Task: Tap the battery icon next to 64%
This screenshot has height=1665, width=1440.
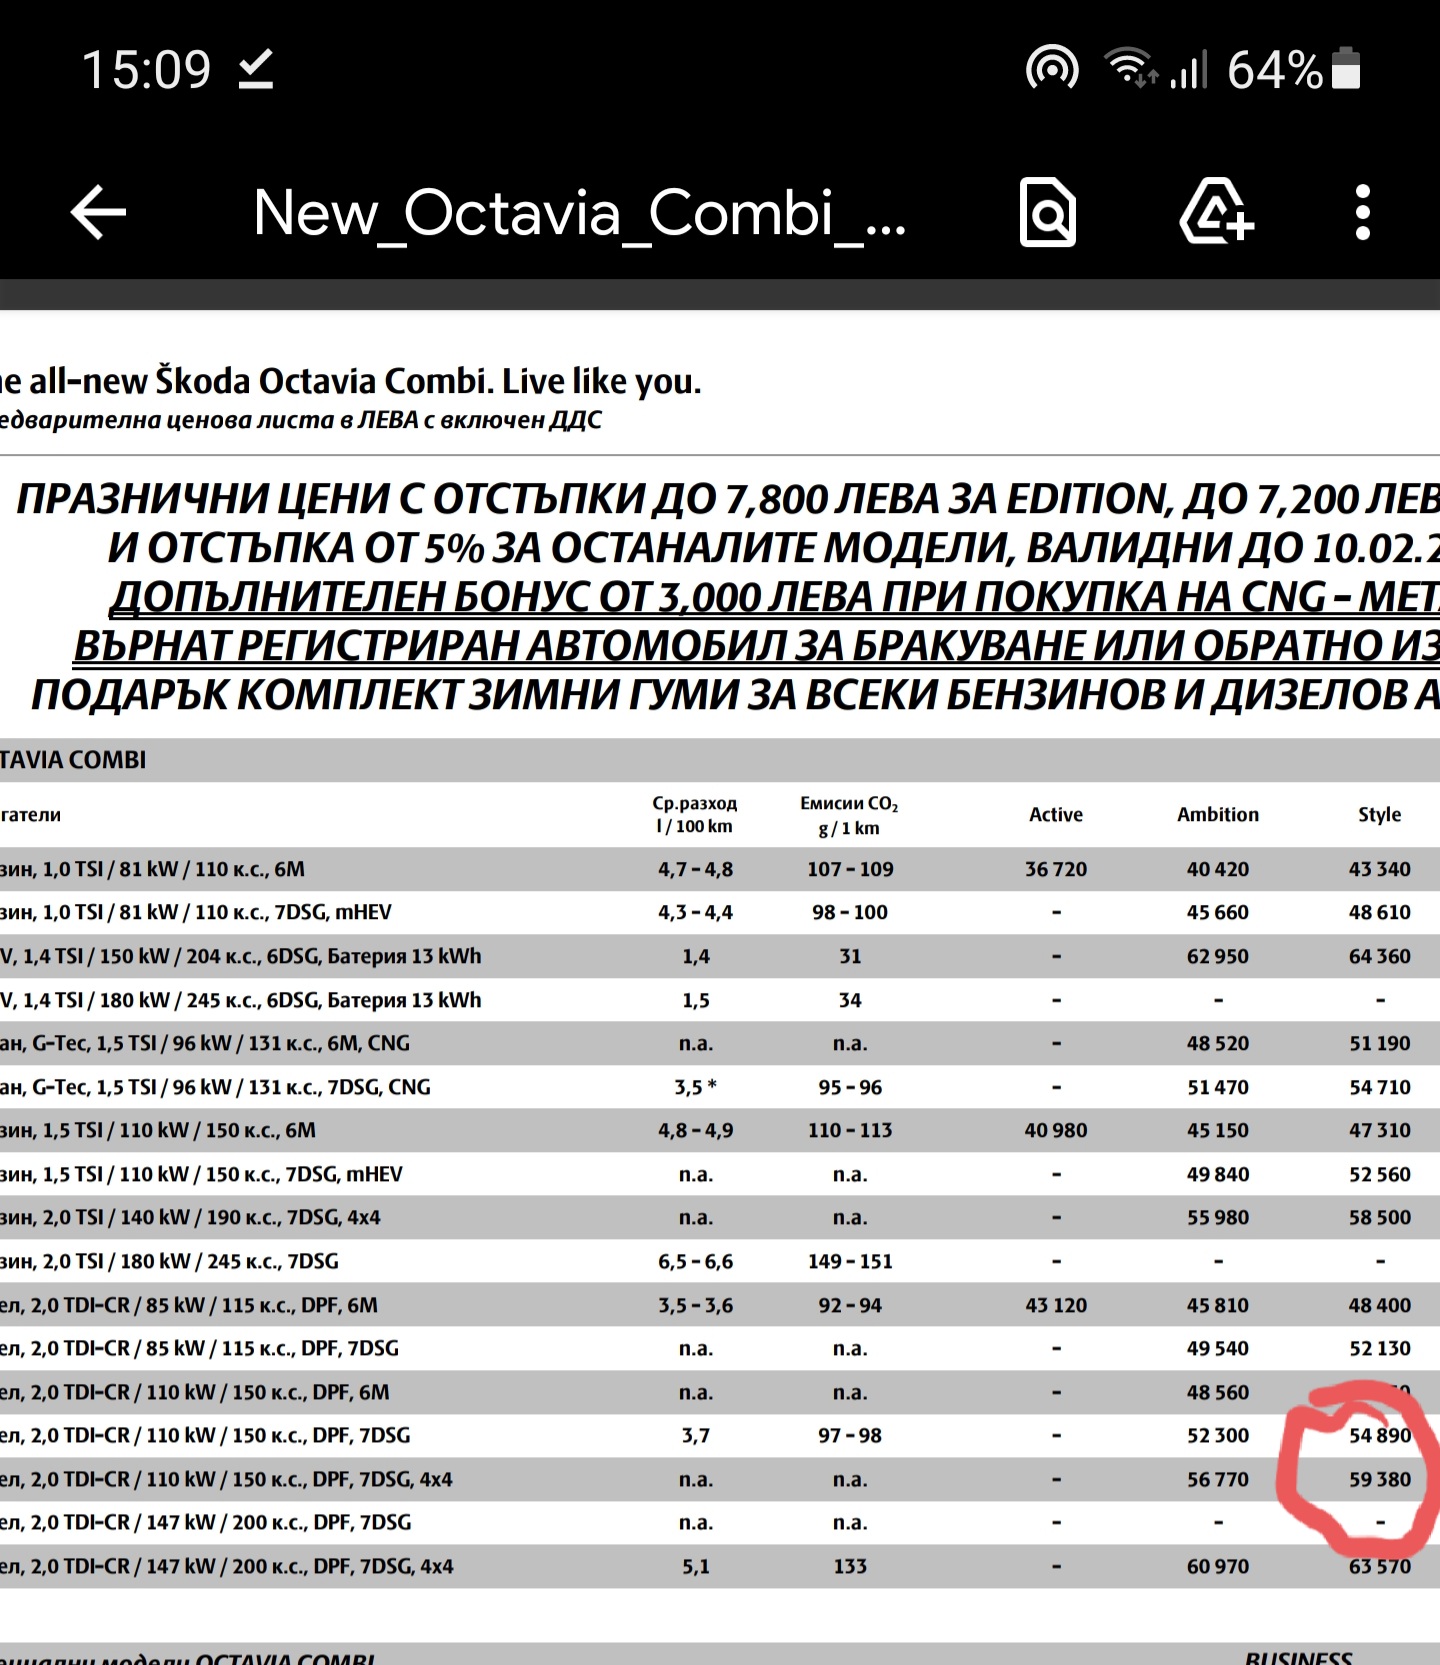Action: (1346, 70)
